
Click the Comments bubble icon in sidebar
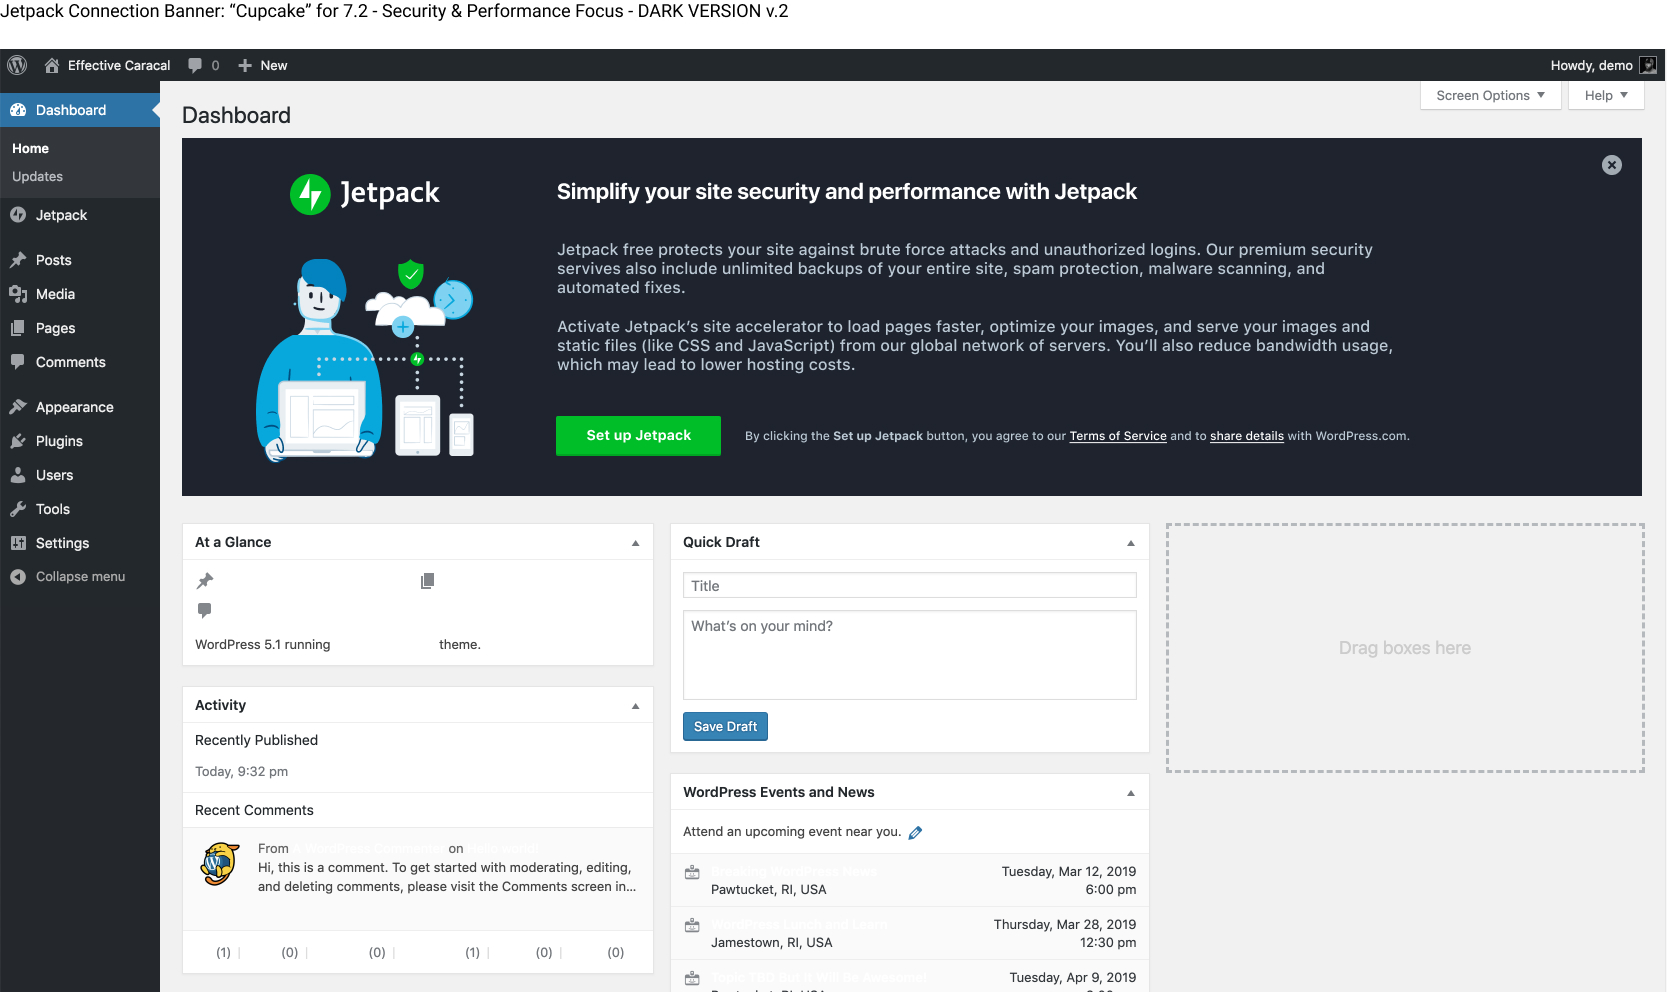pyautogui.click(x=18, y=362)
